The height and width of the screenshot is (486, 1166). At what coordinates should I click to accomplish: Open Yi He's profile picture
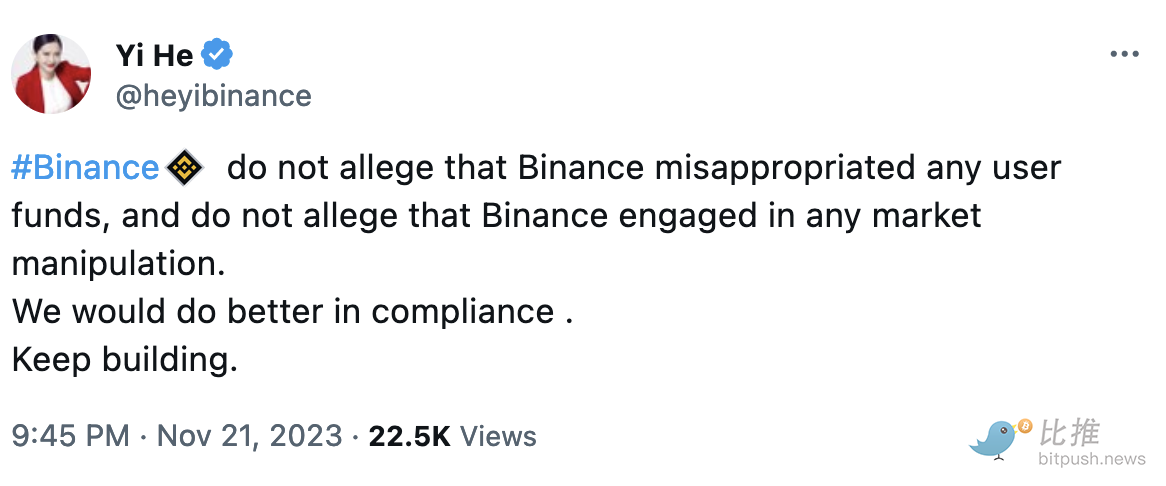(51, 74)
